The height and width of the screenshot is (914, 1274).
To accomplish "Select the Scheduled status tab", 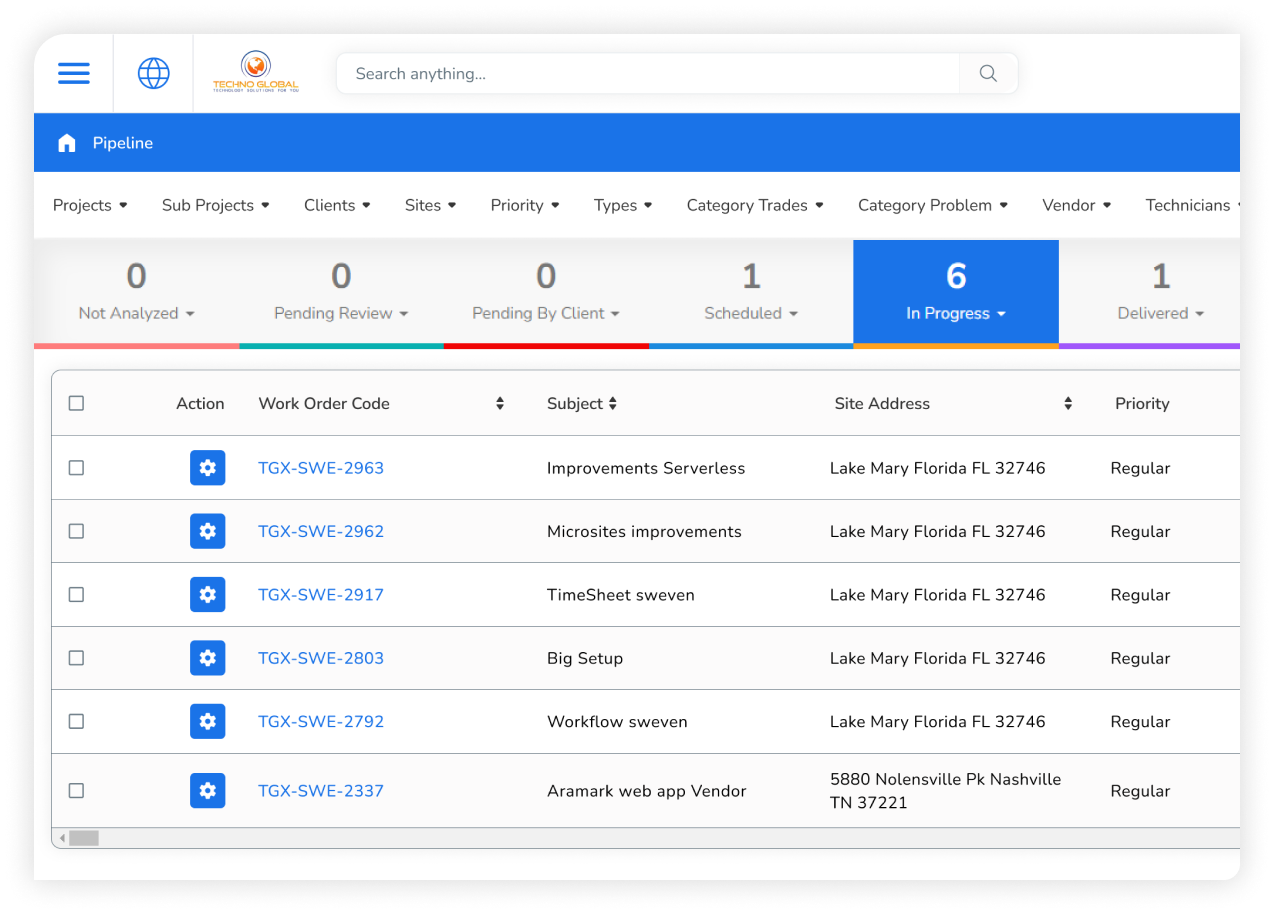I will point(751,292).
